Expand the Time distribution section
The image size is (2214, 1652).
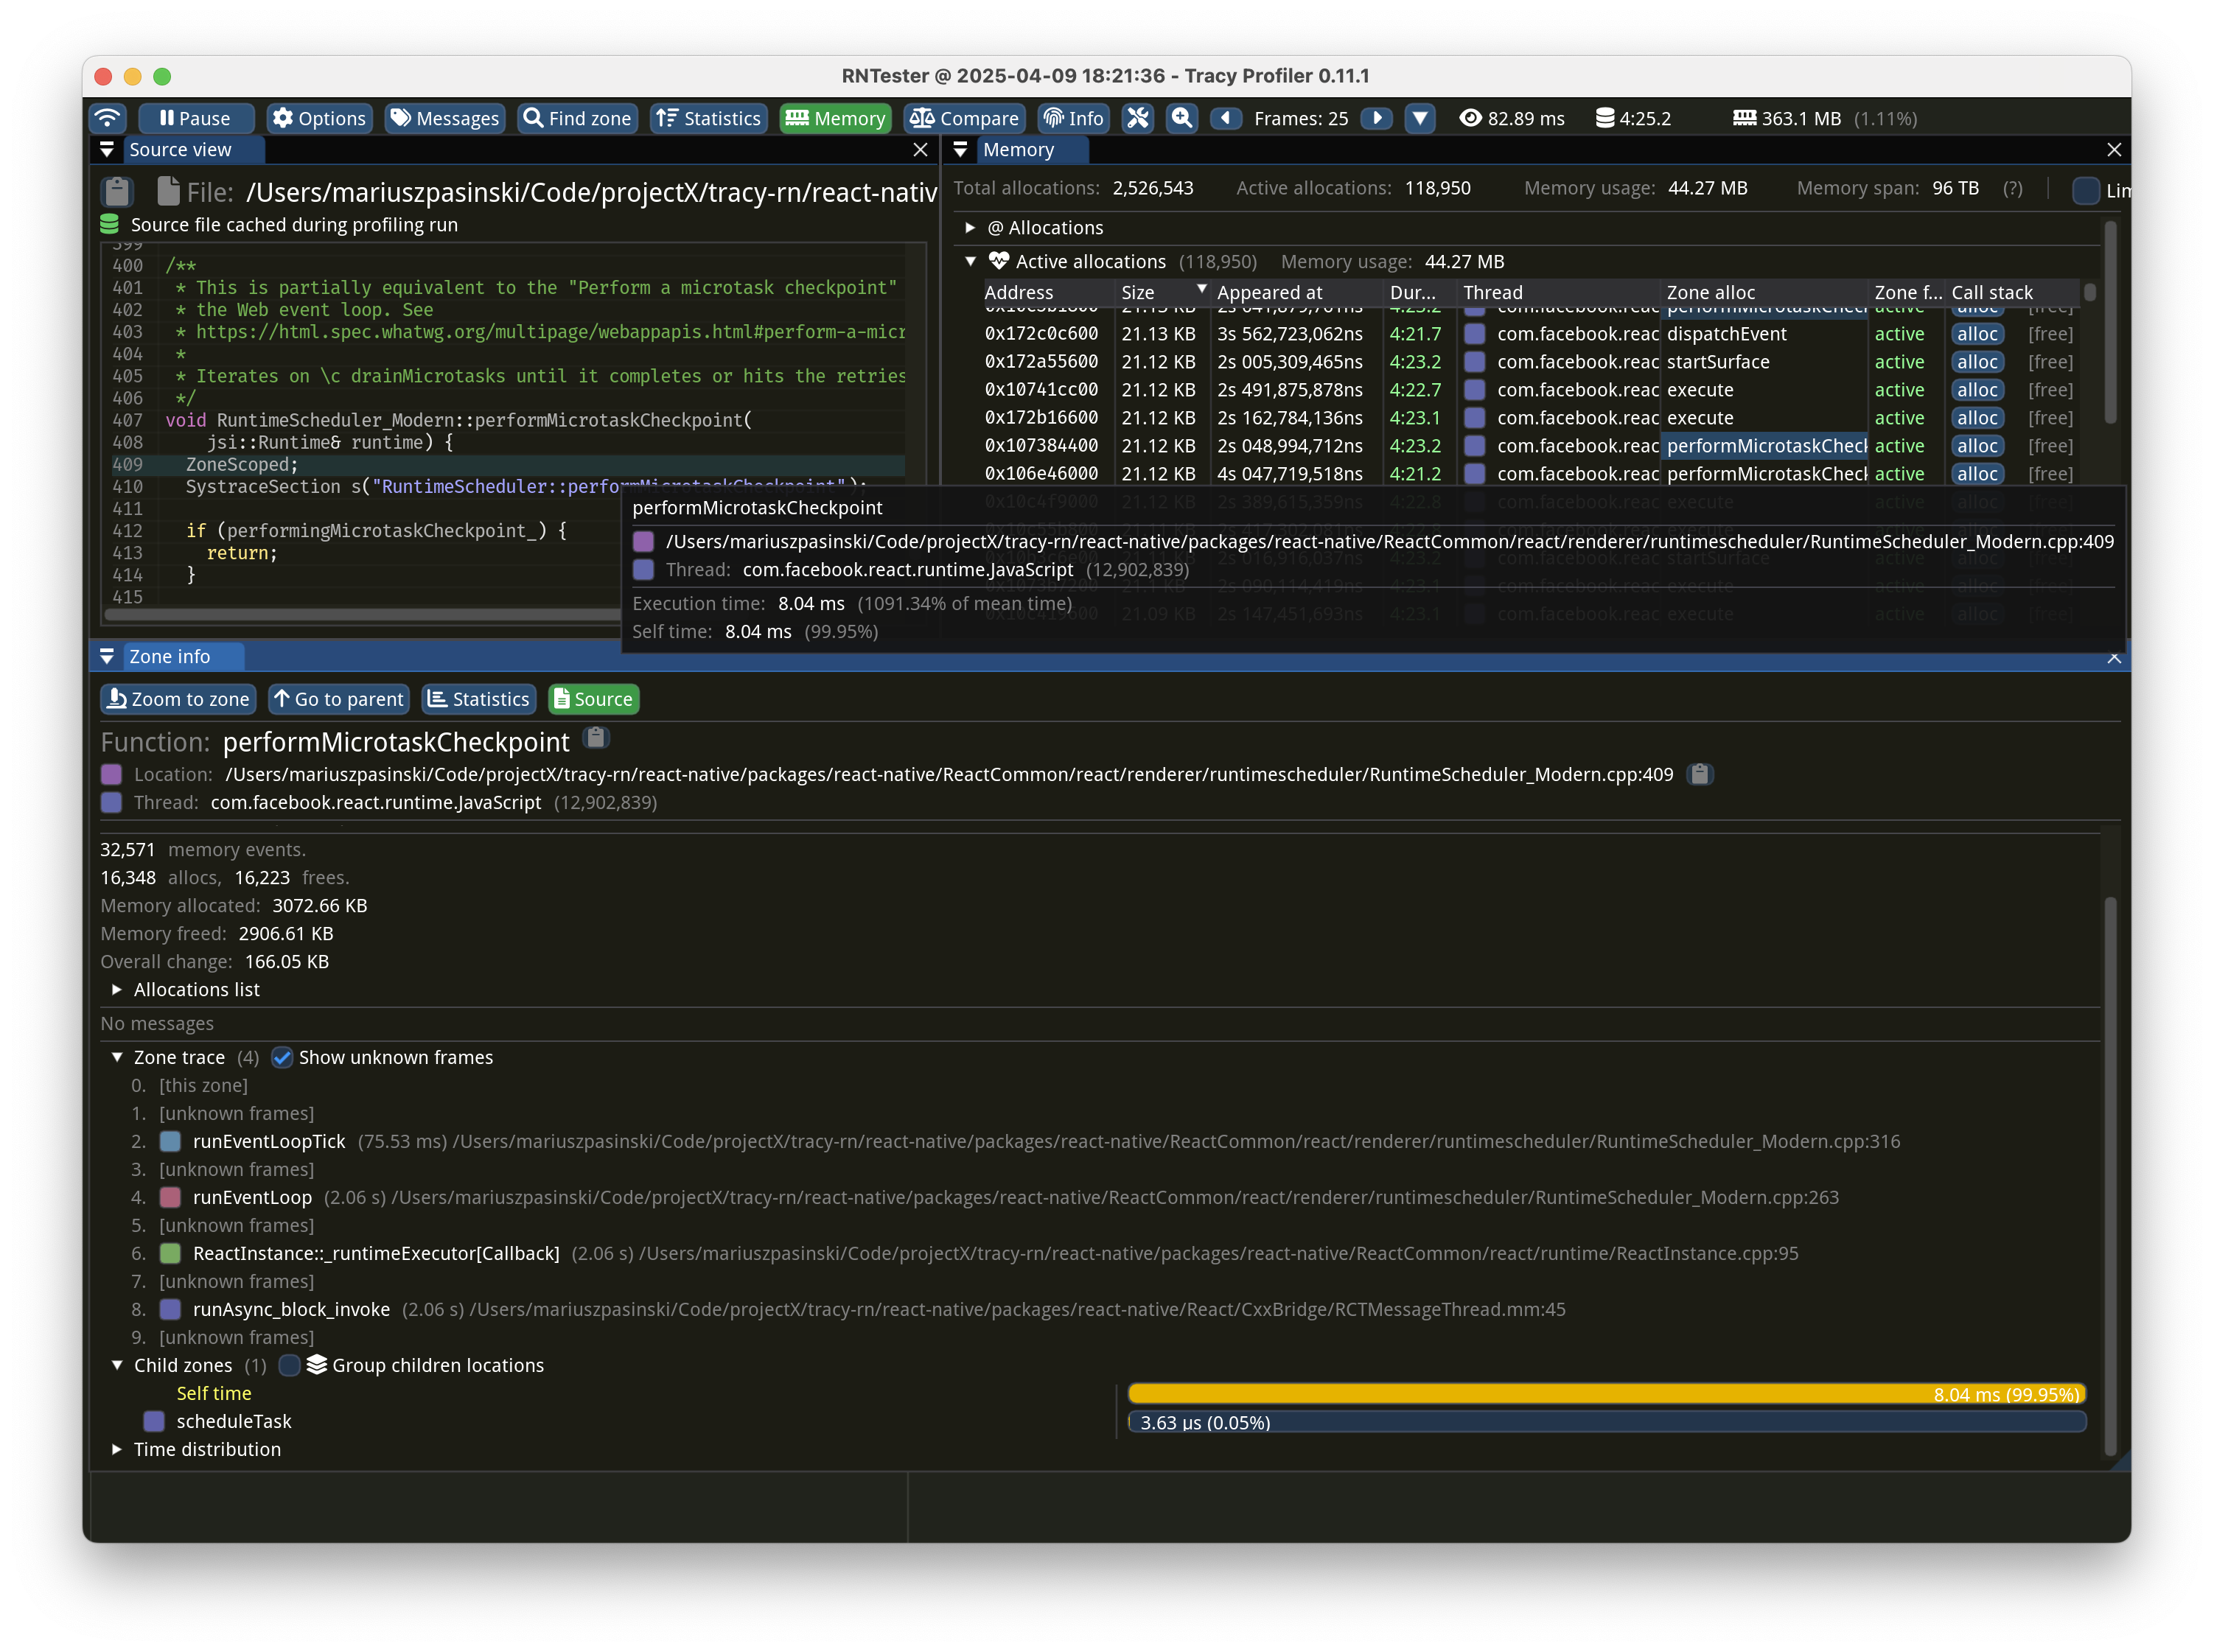point(117,1449)
